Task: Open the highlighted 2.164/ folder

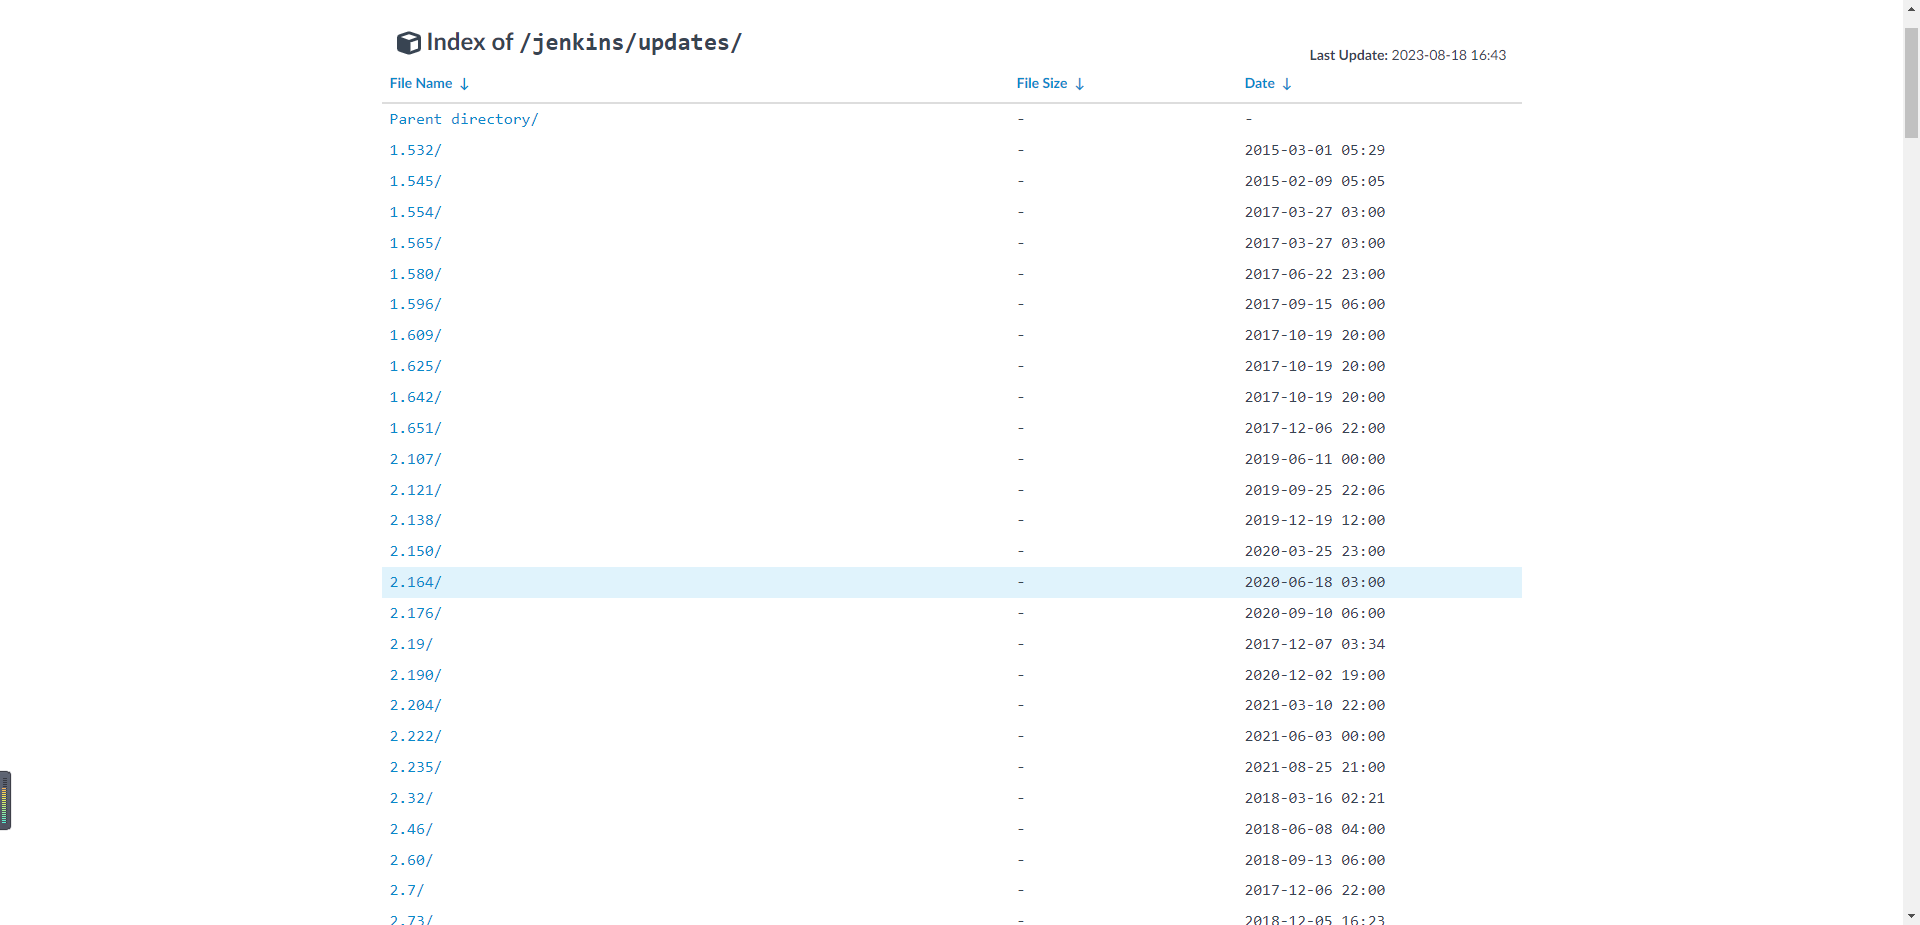Action: click(x=416, y=582)
